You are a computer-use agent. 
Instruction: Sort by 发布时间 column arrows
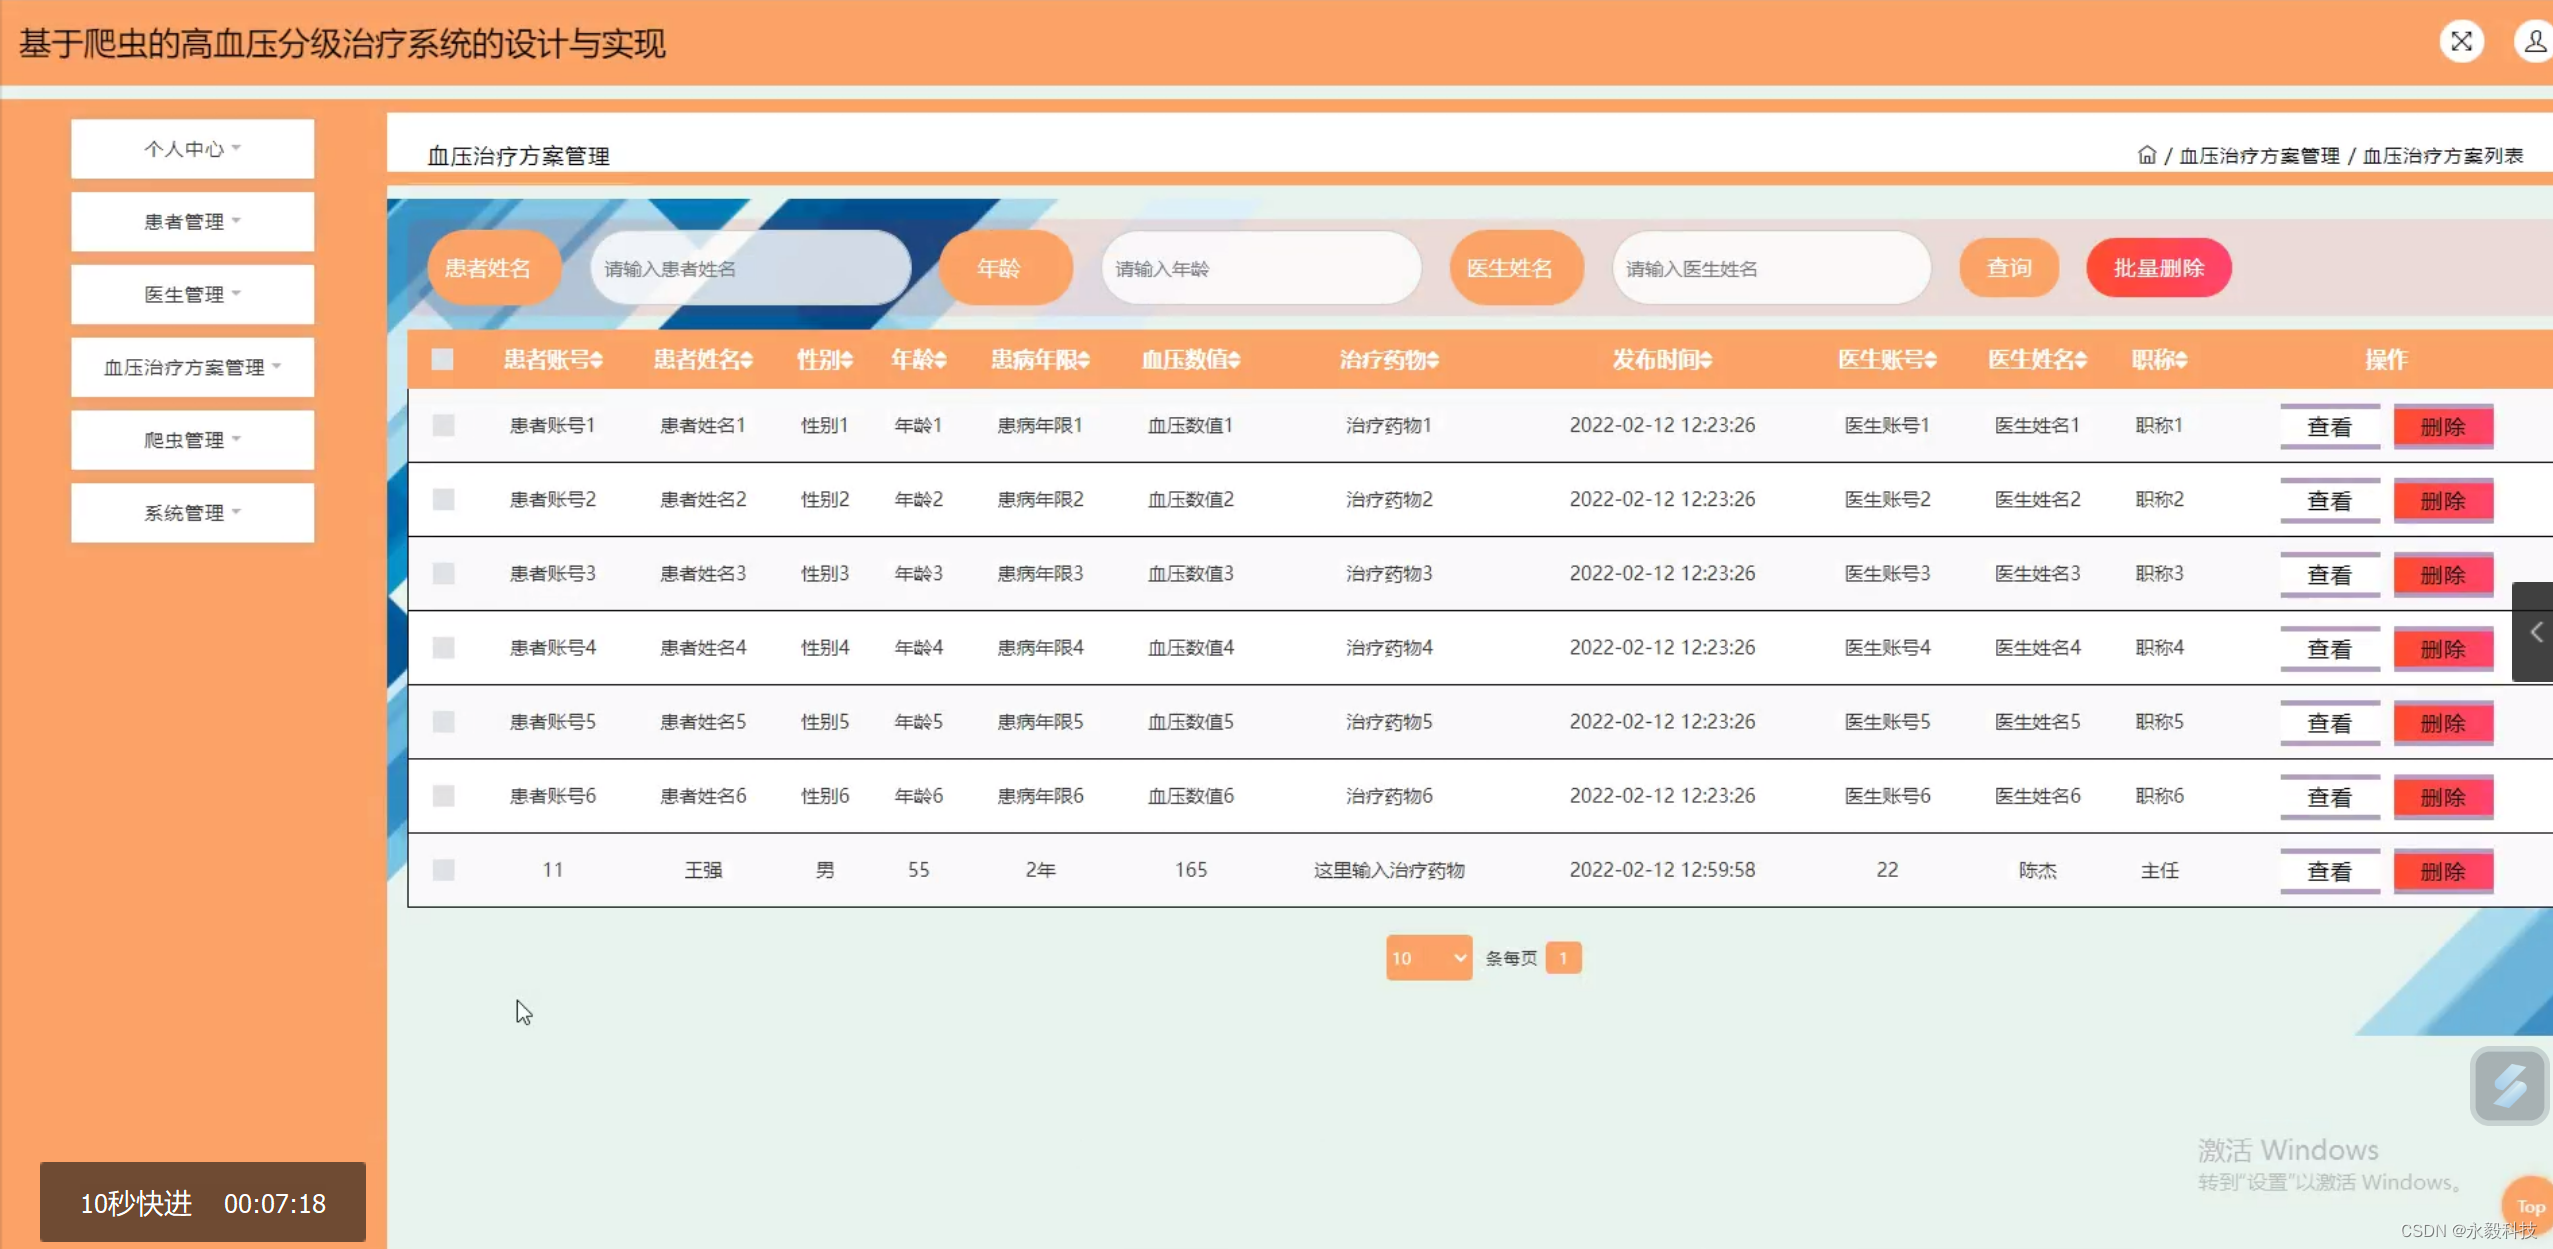[x=1706, y=360]
